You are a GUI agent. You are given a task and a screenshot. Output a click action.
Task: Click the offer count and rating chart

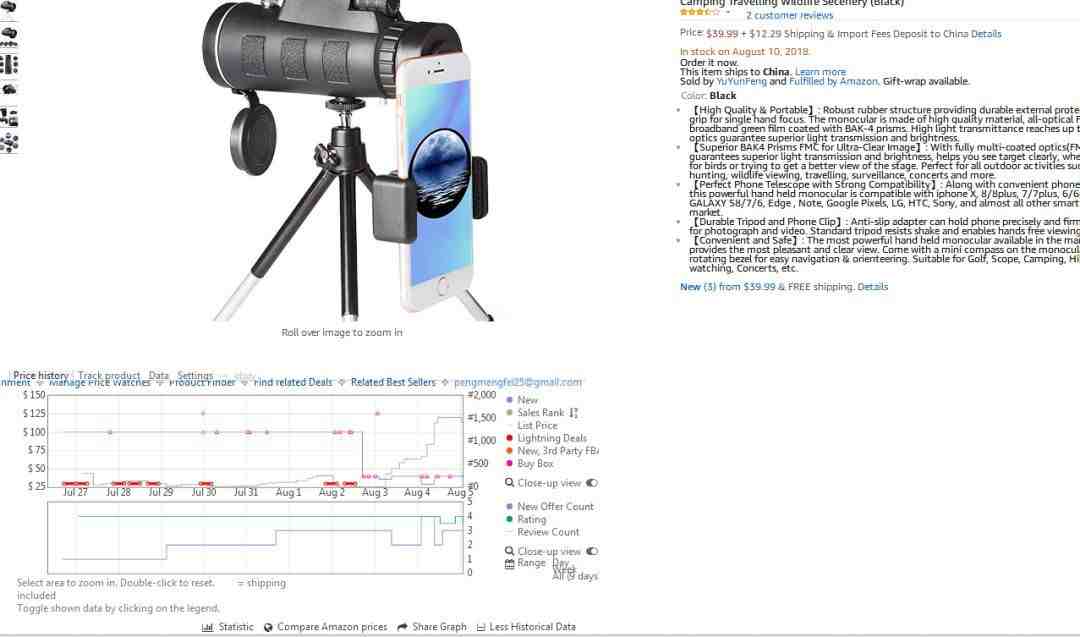coord(255,537)
